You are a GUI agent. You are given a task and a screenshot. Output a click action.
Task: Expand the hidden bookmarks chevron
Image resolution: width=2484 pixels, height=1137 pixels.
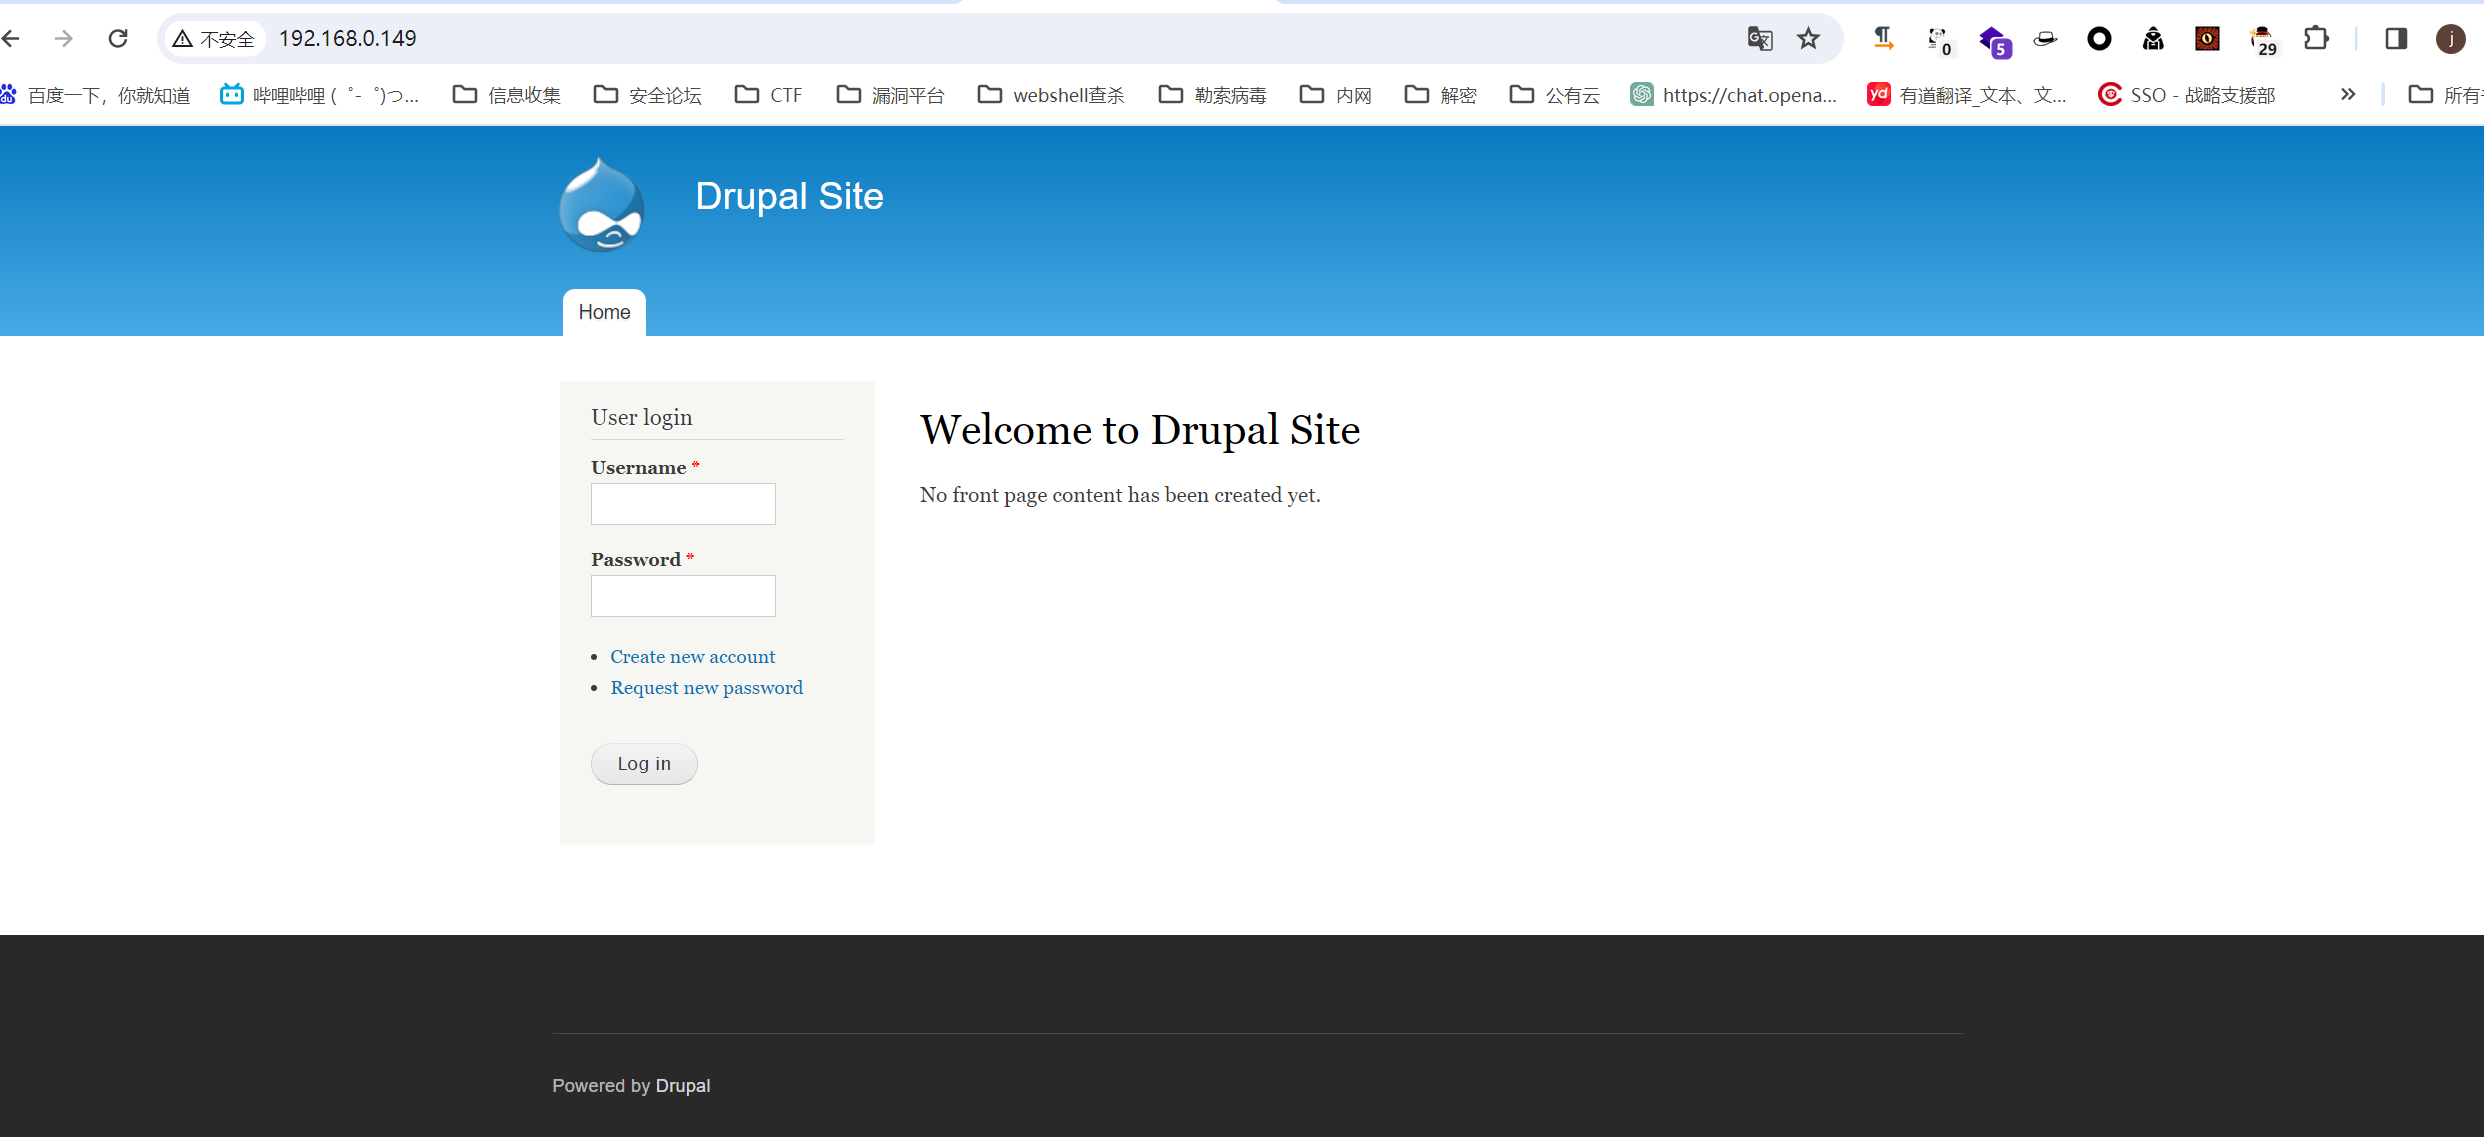[2348, 94]
